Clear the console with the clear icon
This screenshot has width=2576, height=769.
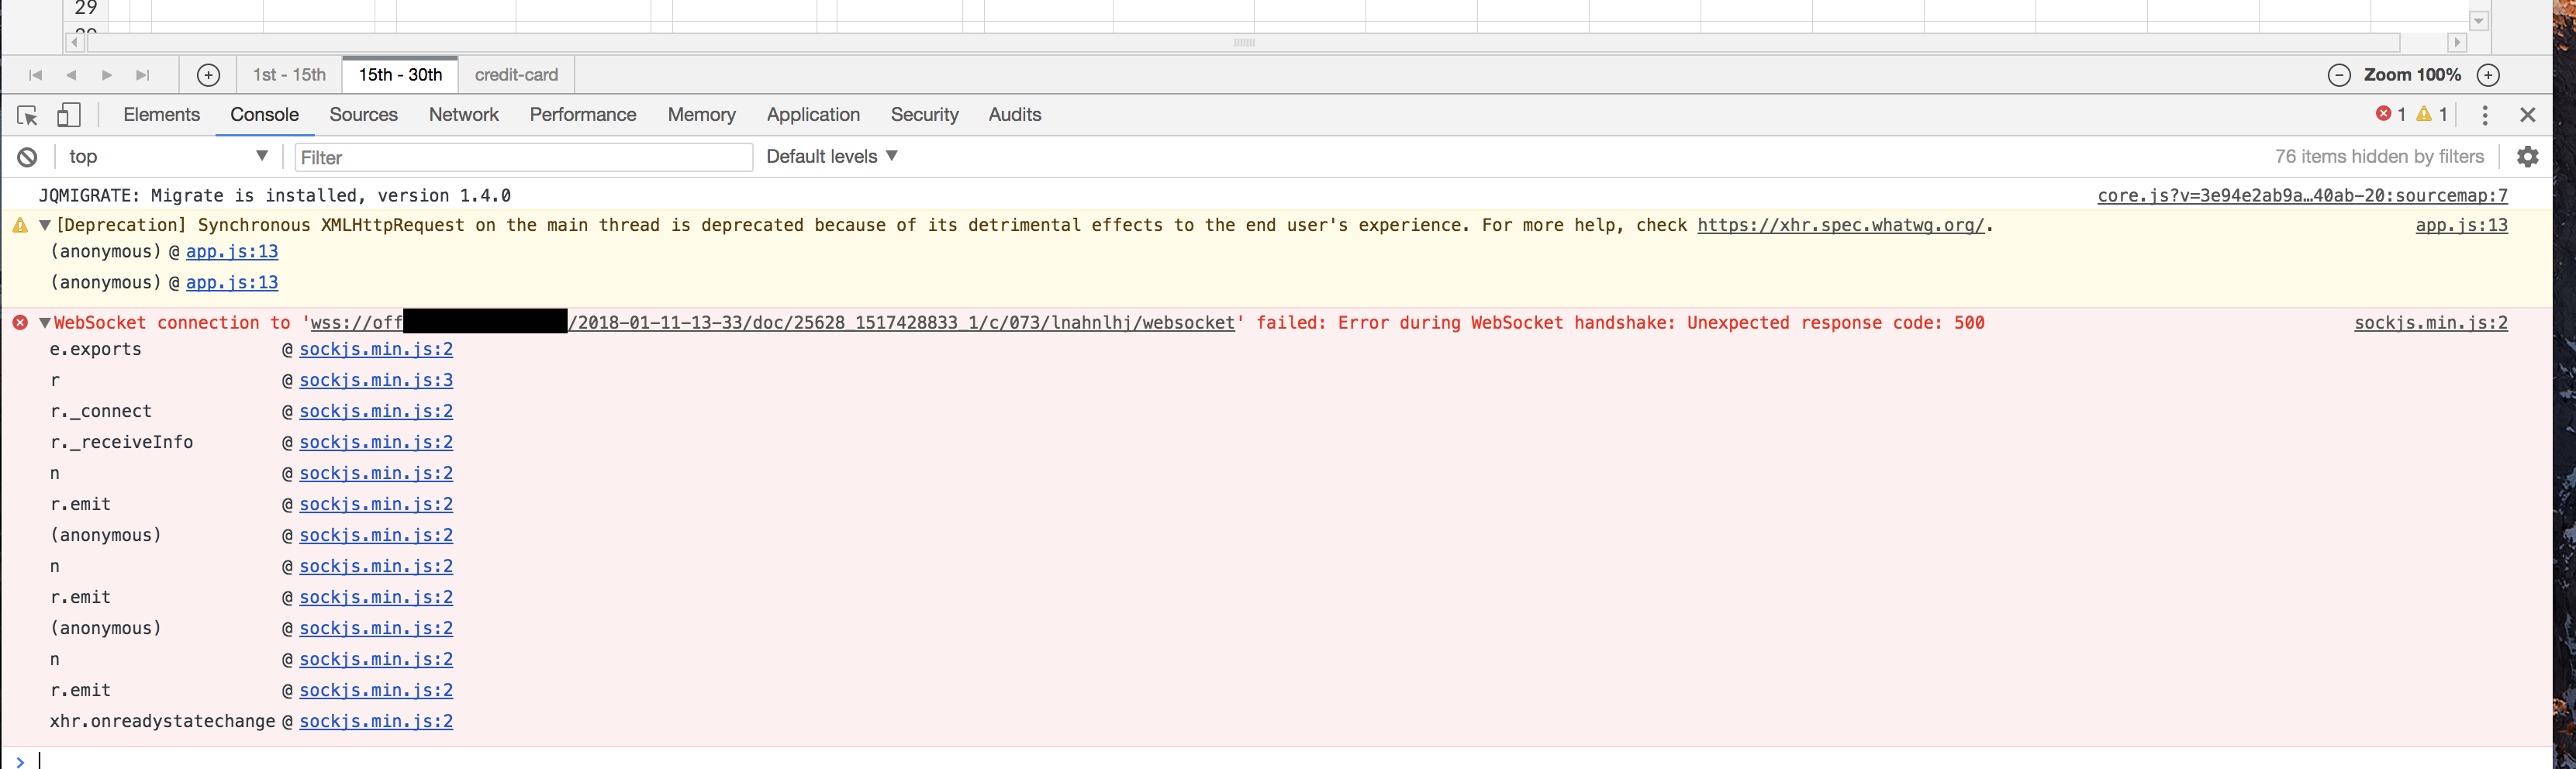tap(27, 157)
